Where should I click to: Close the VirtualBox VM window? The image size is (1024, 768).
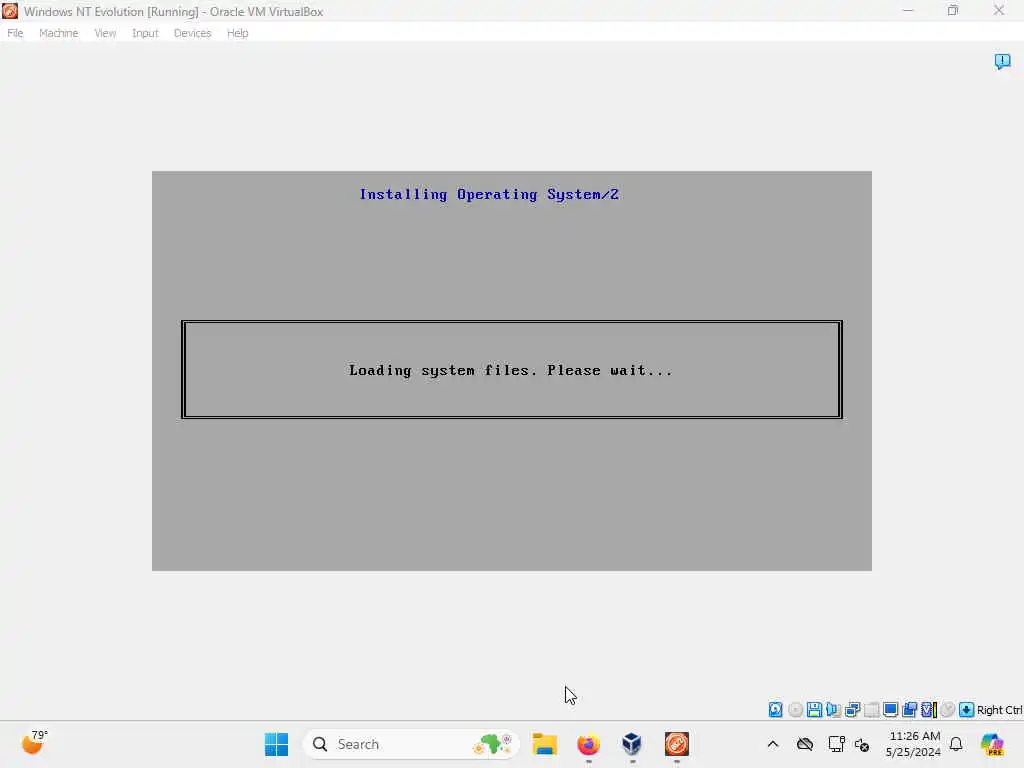(x=999, y=10)
